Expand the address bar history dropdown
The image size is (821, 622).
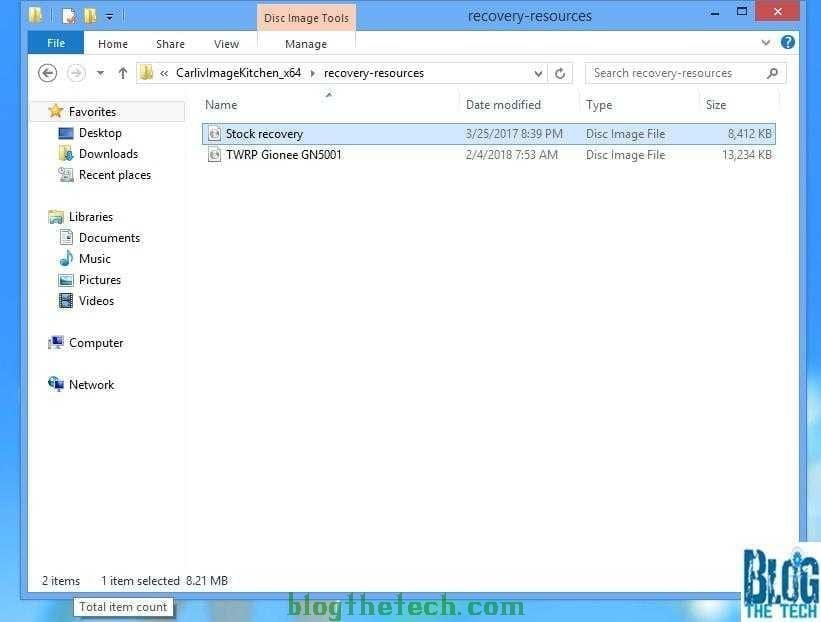click(x=538, y=73)
